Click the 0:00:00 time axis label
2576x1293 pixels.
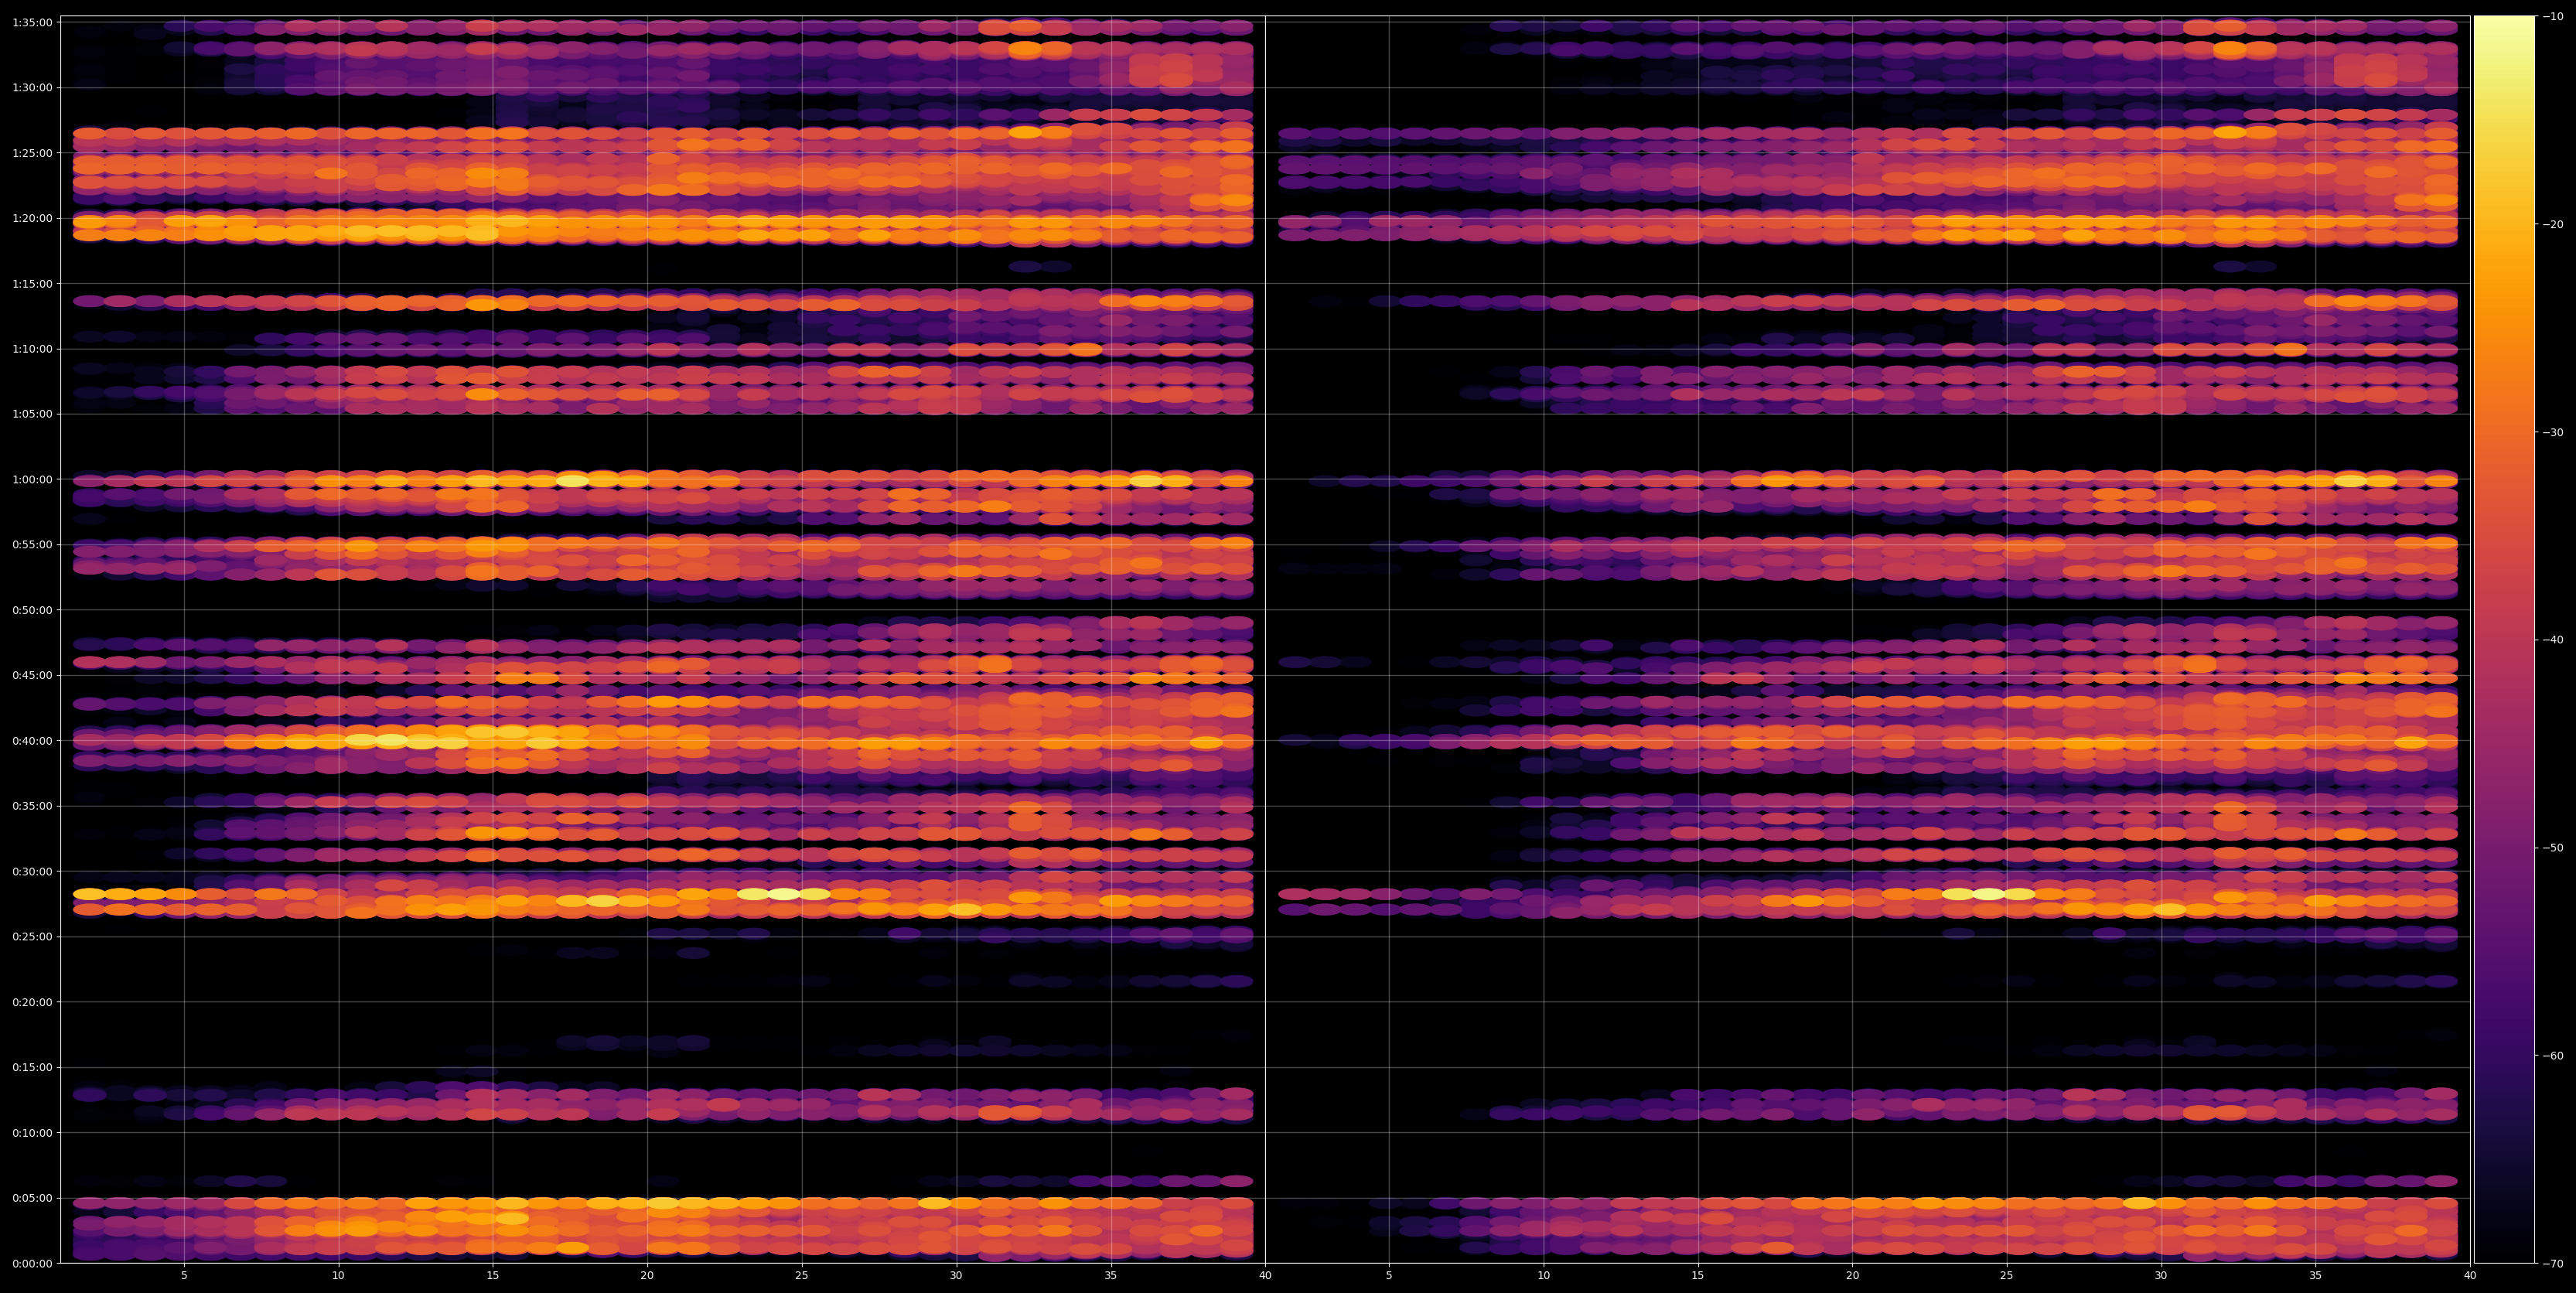pos(32,1263)
